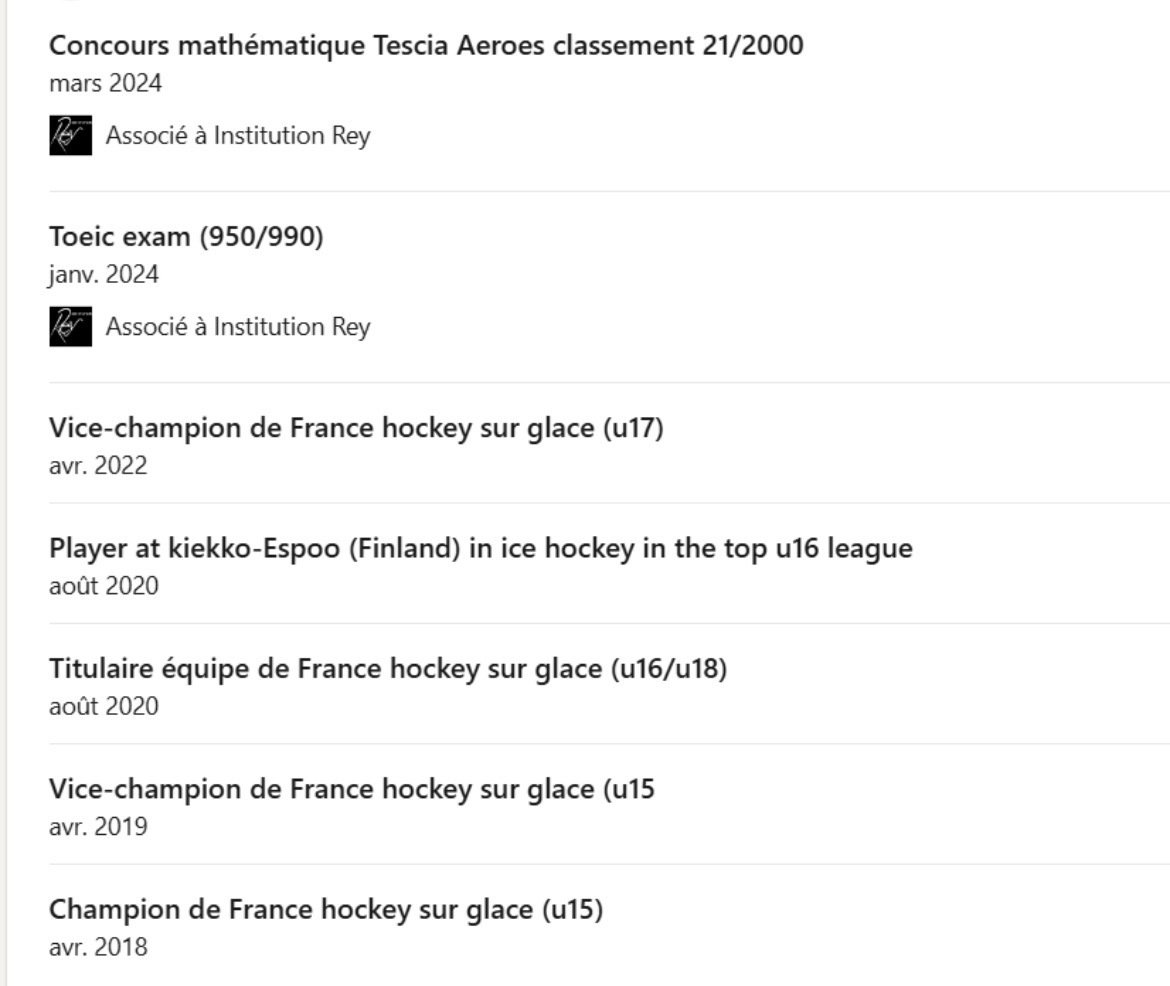The image size is (1170, 986).
Task: Click 'août 2020' under Titulaire équipe entry
Action: coord(104,706)
